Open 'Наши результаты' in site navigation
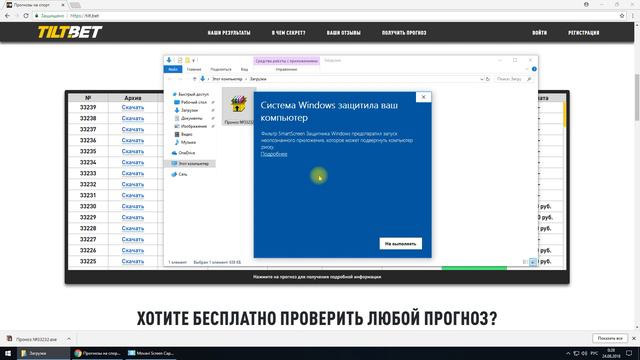640x360 pixels. click(229, 33)
